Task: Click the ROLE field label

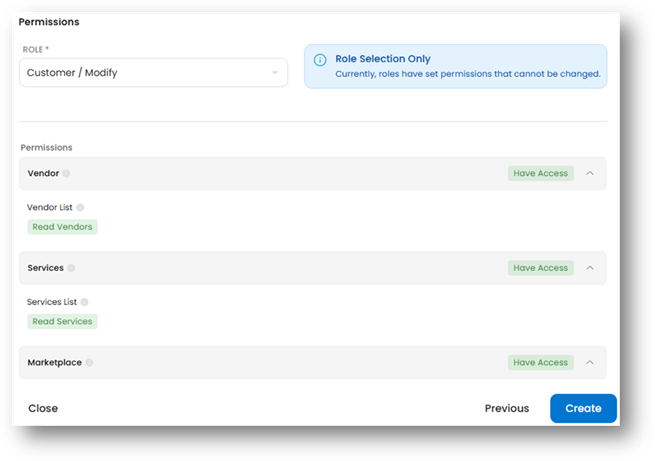Action: [x=36, y=50]
